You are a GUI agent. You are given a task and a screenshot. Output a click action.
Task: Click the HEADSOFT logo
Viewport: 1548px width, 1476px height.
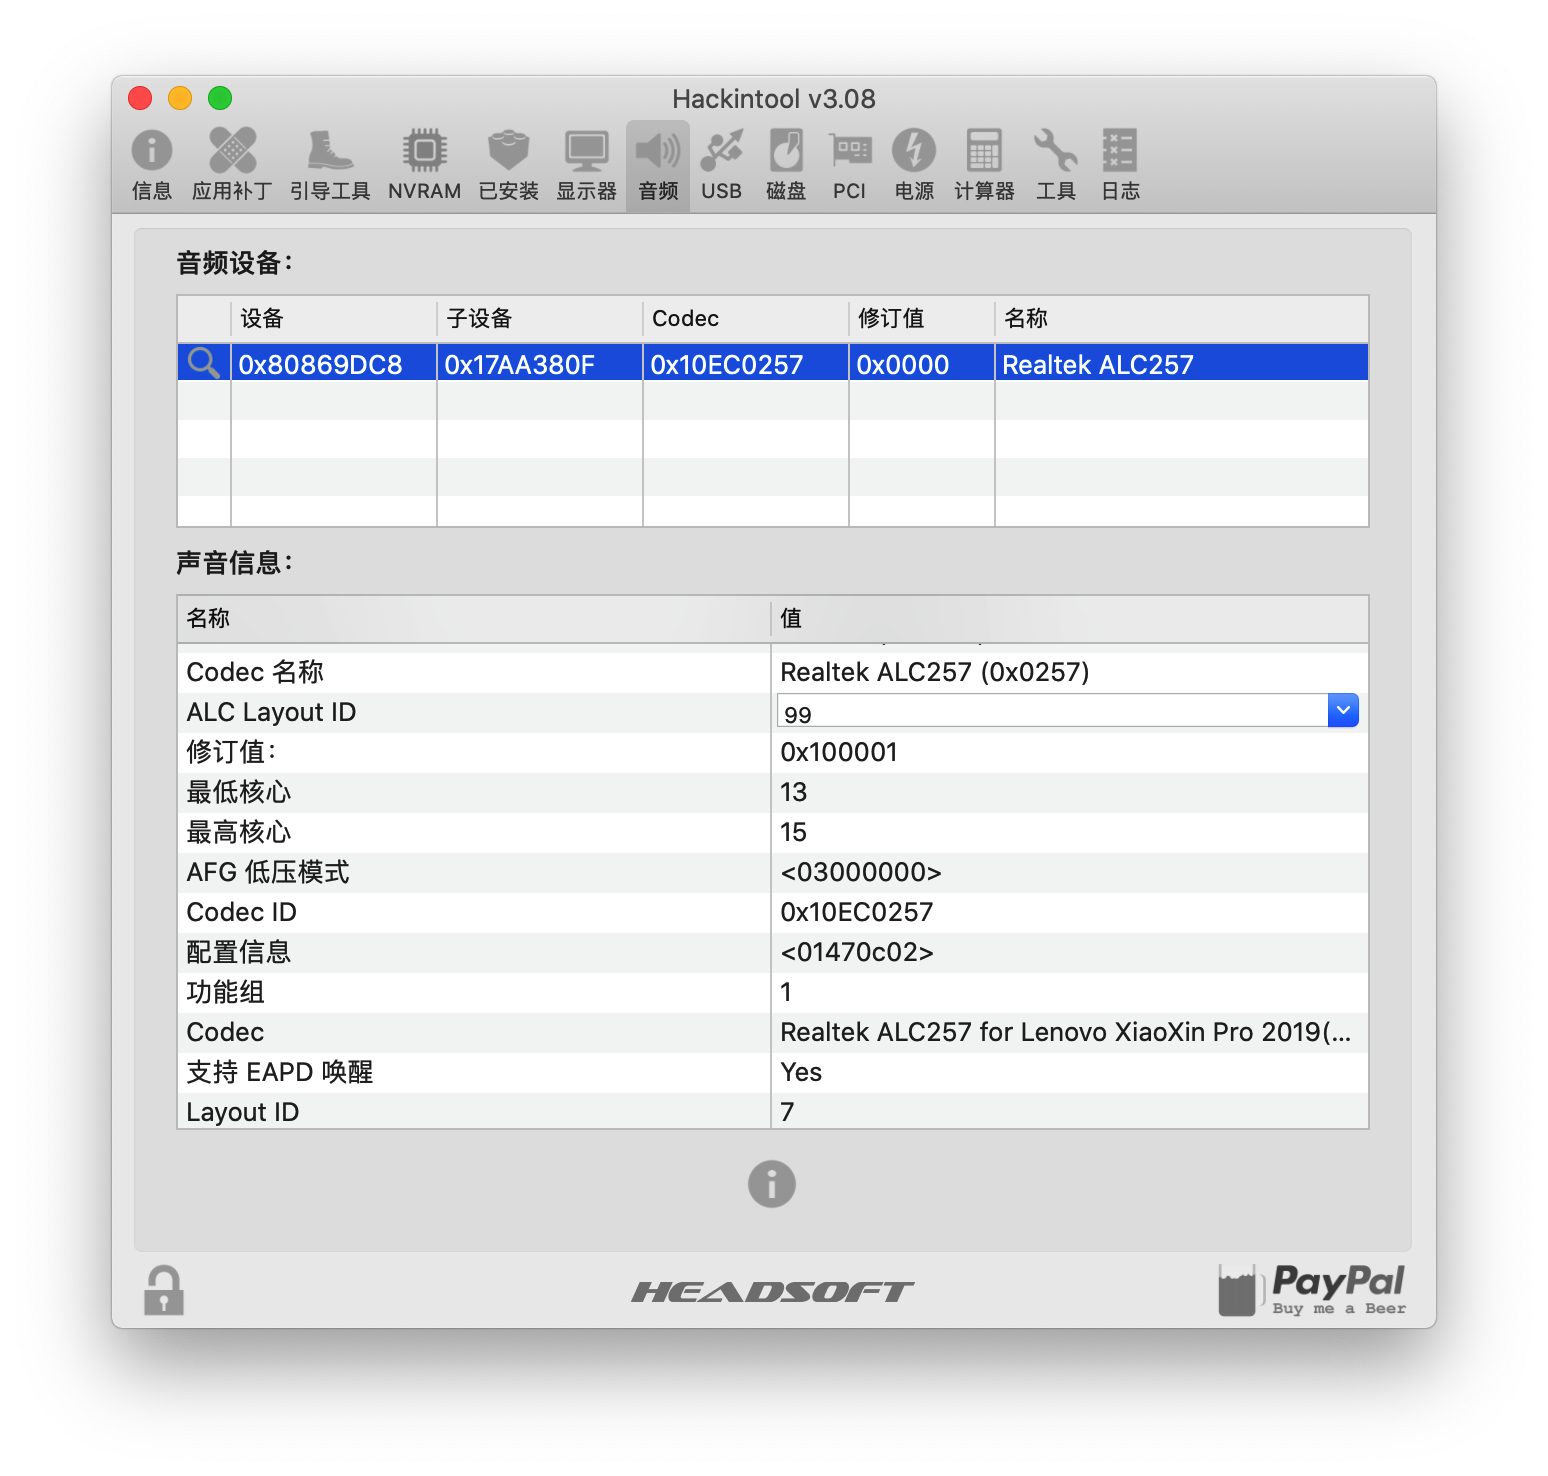[773, 1292]
